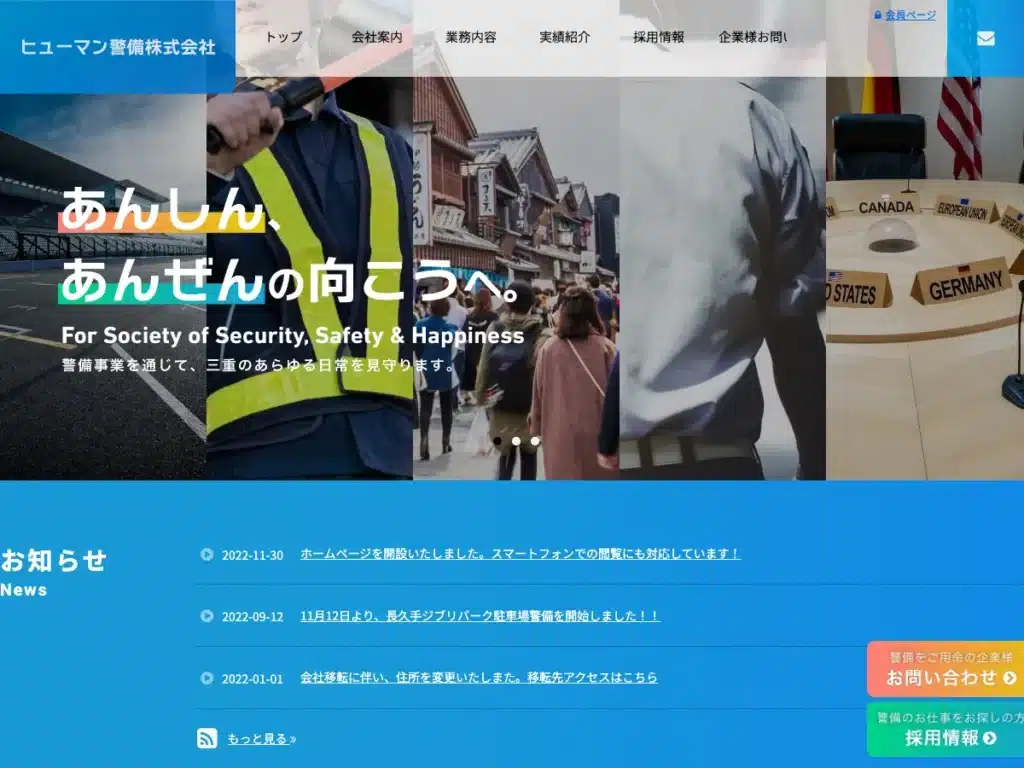Click the orange お問い合わせ floating button
The height and width of the screenshot is (768, 1024).
tap(946, 669)
